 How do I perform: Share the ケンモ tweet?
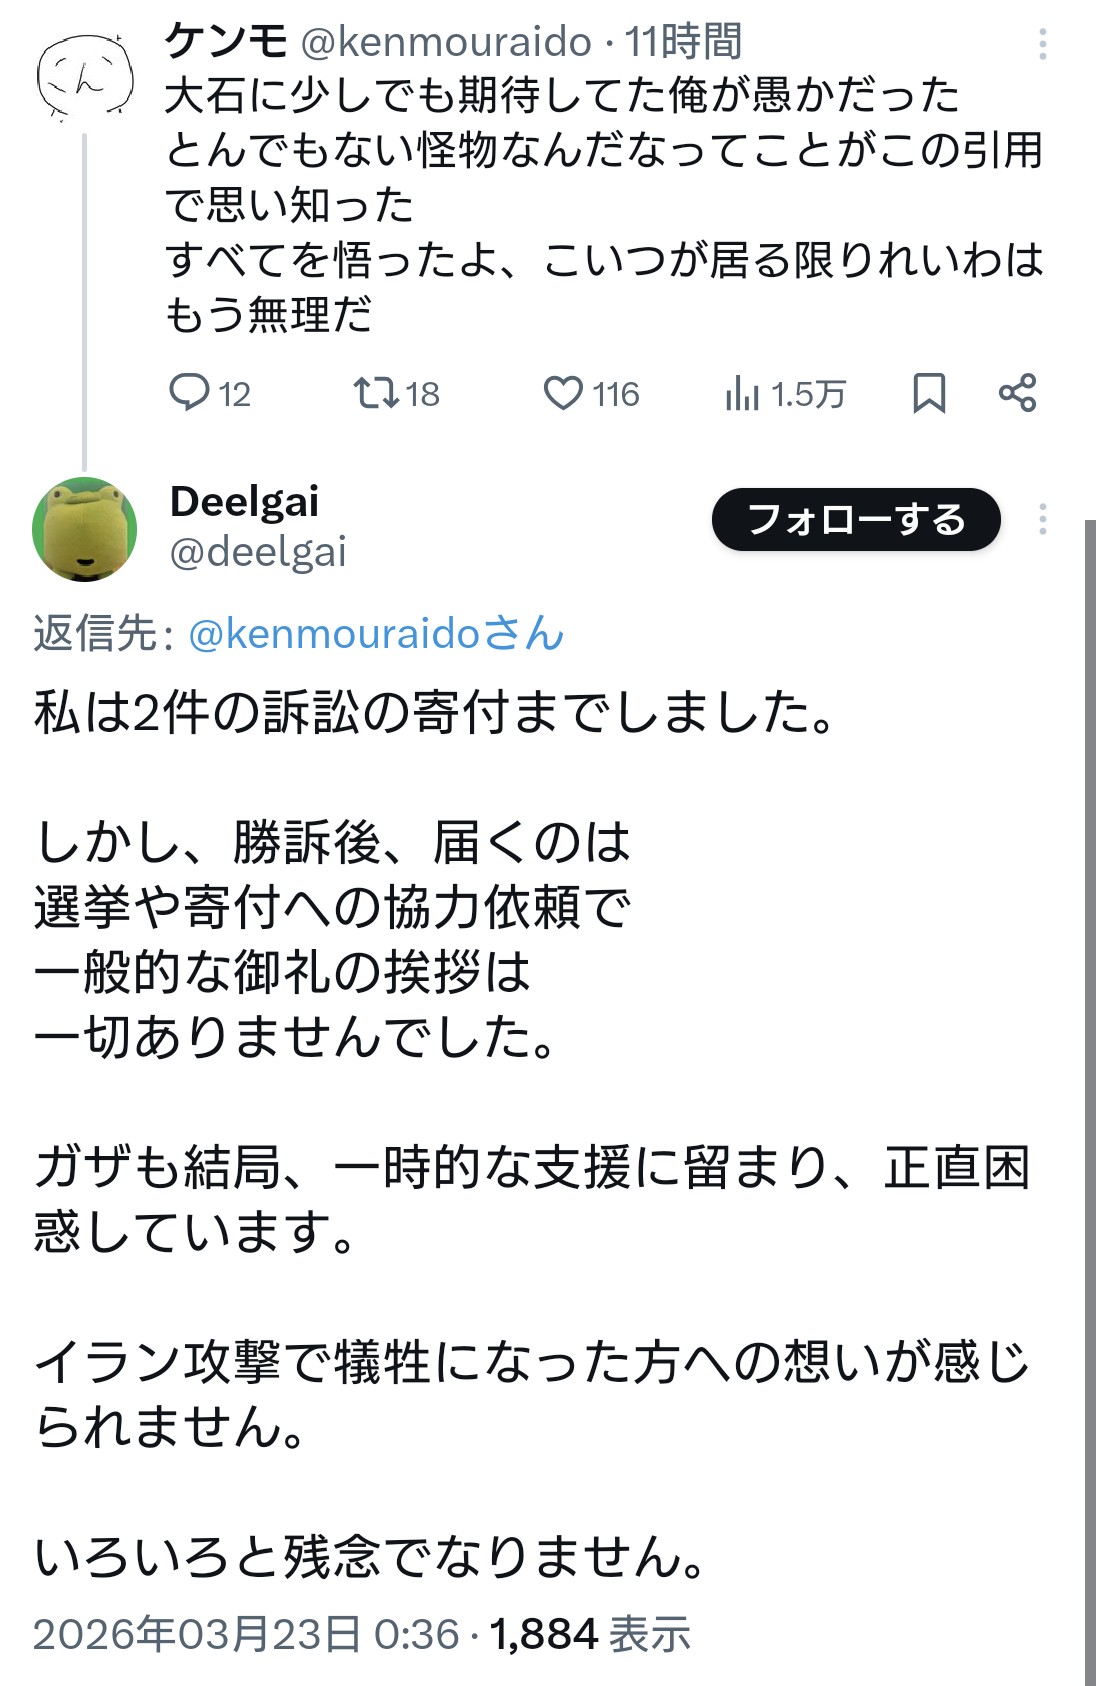pyautogui.click(x=1017, y=393)
